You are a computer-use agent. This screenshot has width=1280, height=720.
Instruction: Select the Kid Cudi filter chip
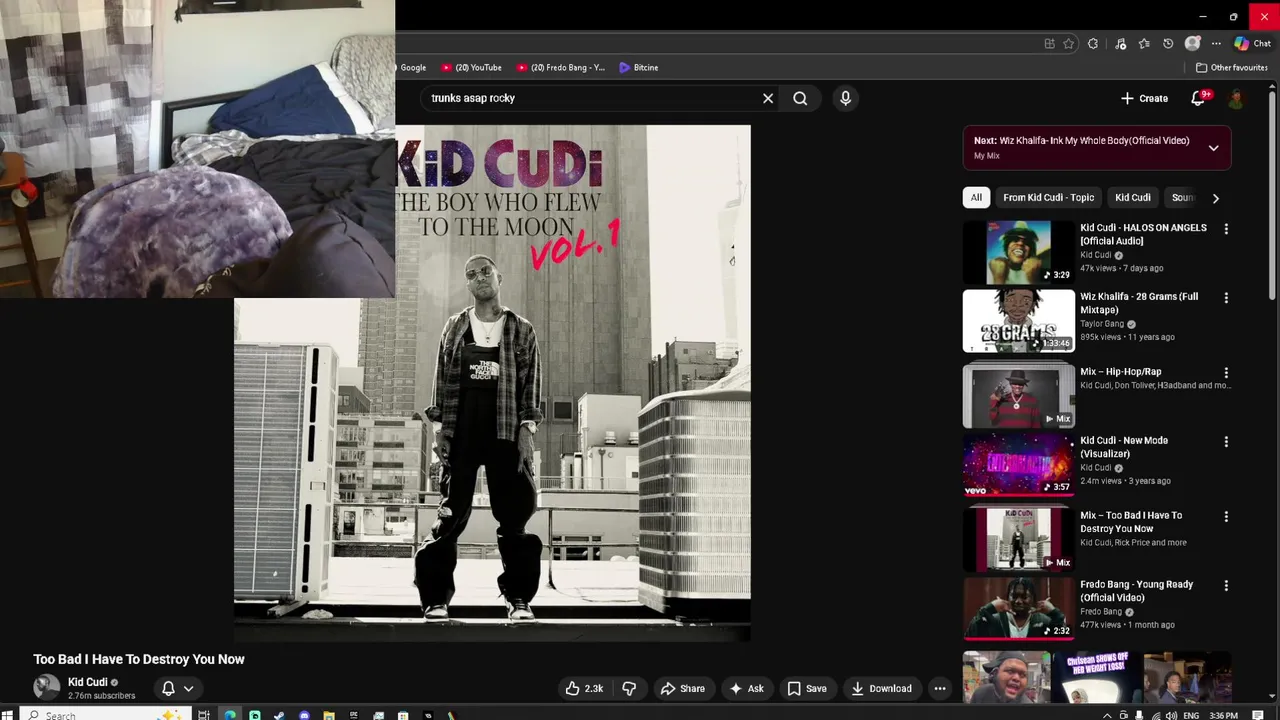point(1133,197)
